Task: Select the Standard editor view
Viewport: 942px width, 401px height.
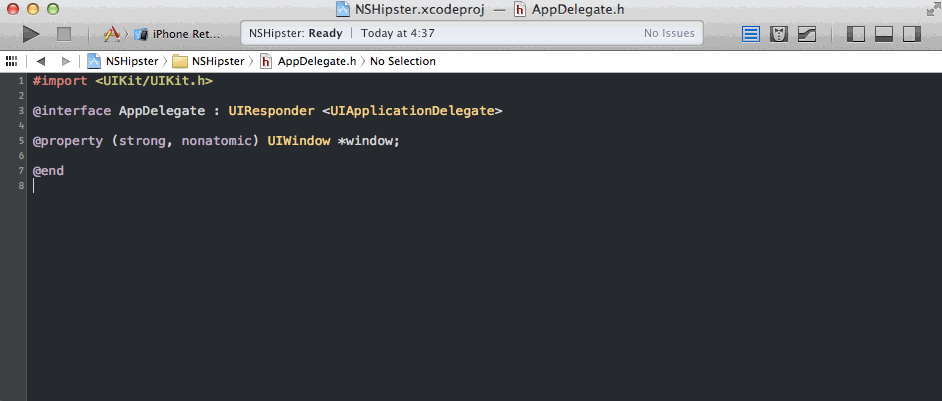Action: point(752,34)
